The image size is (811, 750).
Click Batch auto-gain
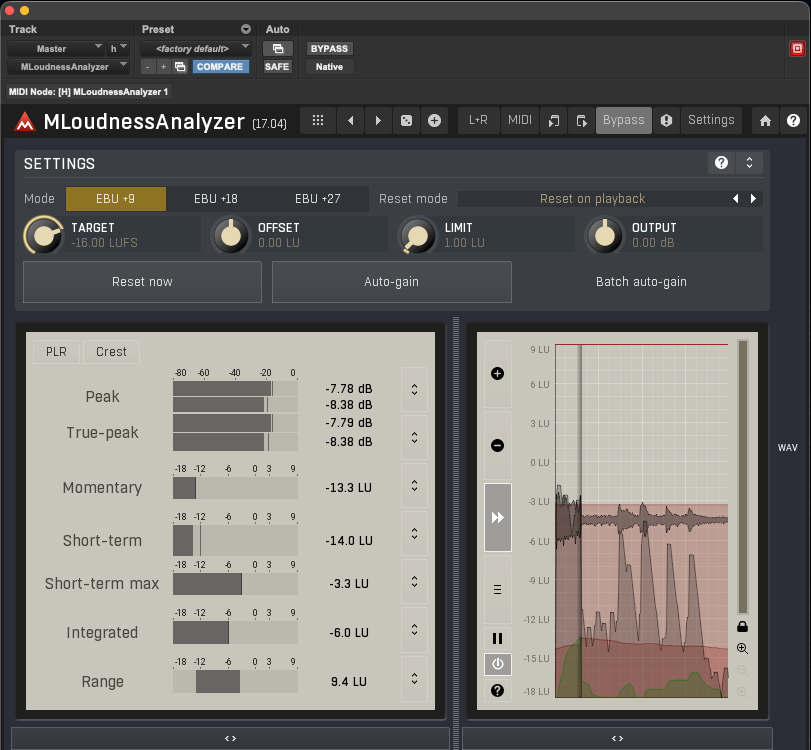click(x=641, y=282)
